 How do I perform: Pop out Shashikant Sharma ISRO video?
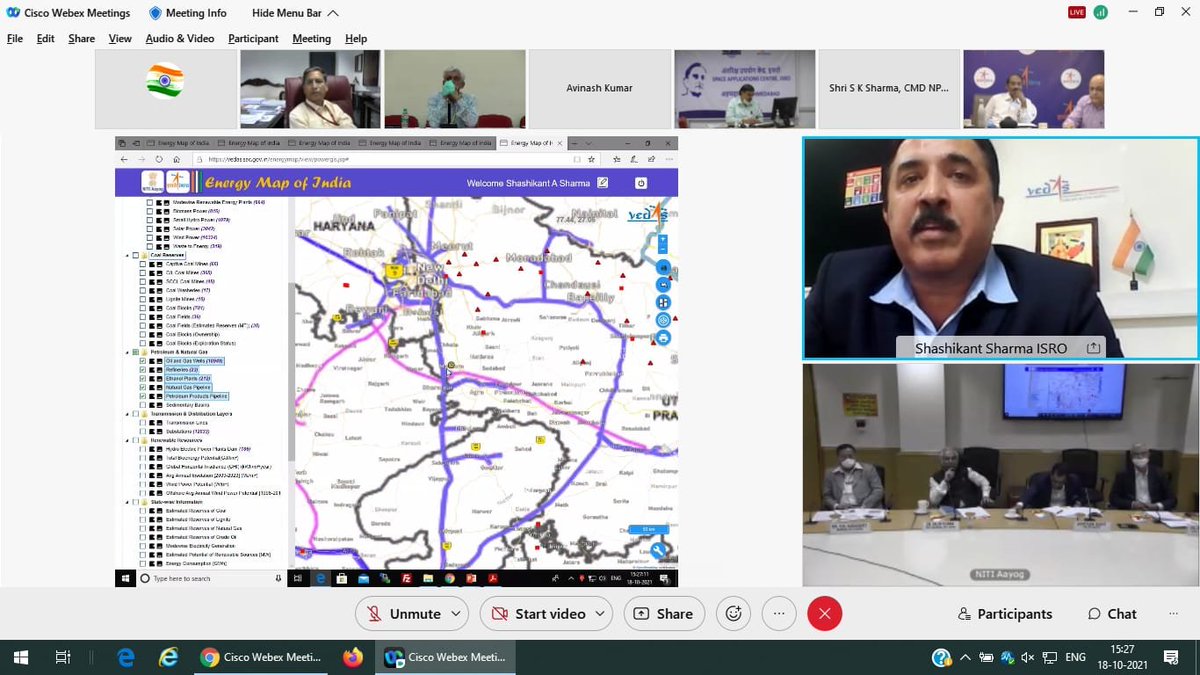1093,348
